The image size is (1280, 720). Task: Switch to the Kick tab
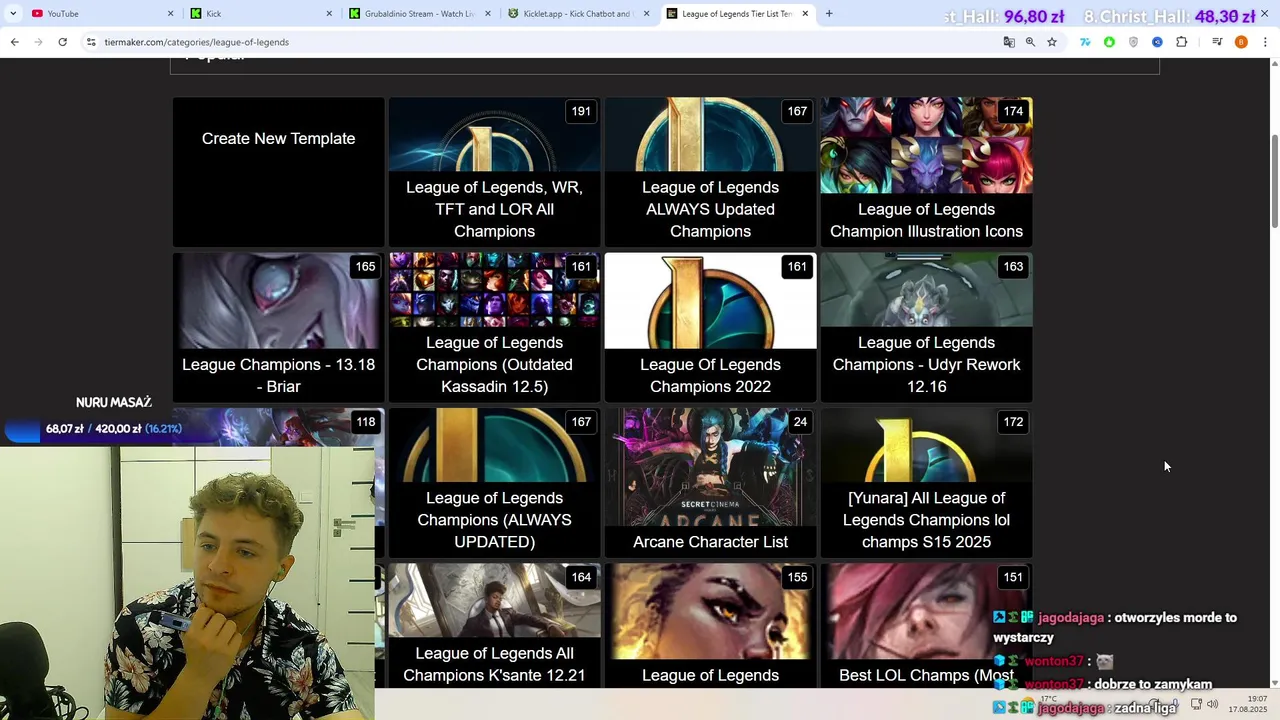coord(260,13)
